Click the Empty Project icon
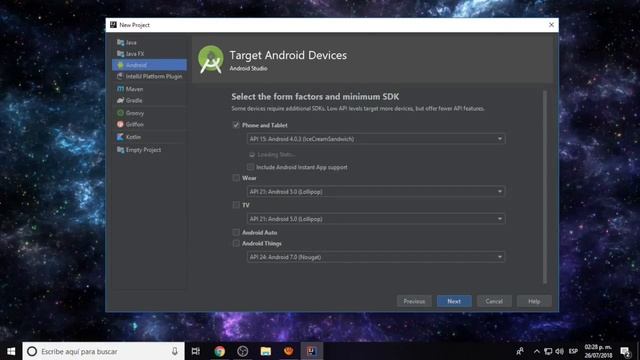This screenshot has height=360, width=640. point(120,150)
